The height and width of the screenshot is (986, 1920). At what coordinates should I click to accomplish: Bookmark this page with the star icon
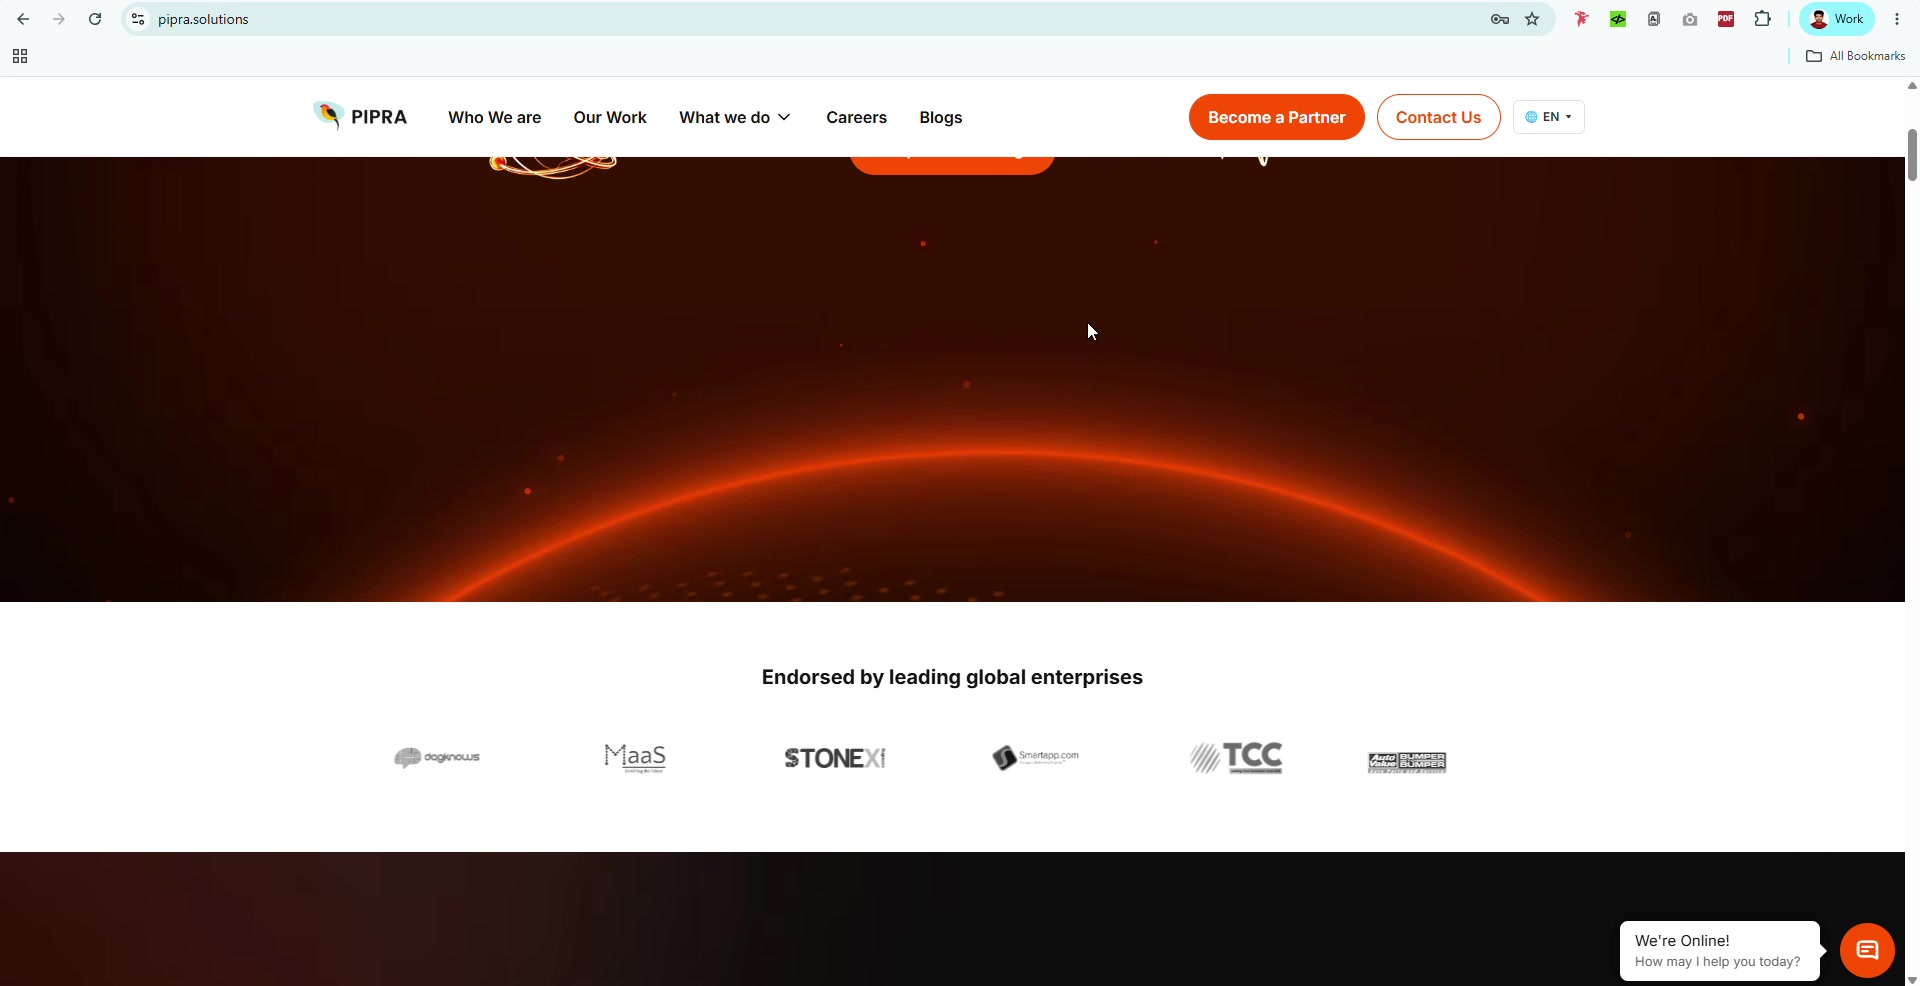1532,19
